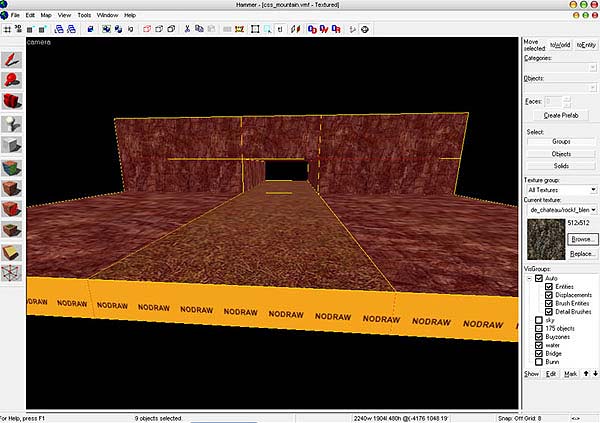Viewport: 600px width, 423px height.
Task: Select the yellow Clipping tool
Action: tap(12, 251)
